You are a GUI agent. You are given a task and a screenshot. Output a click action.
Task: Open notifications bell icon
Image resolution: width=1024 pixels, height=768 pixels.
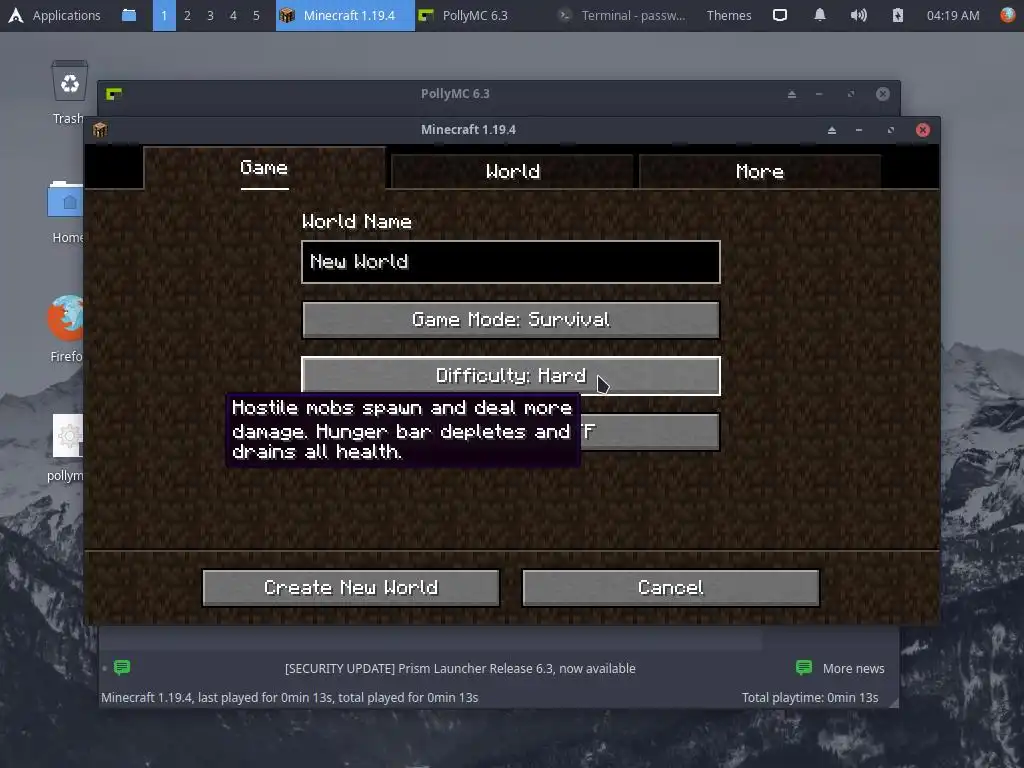(x=820, y=15)
